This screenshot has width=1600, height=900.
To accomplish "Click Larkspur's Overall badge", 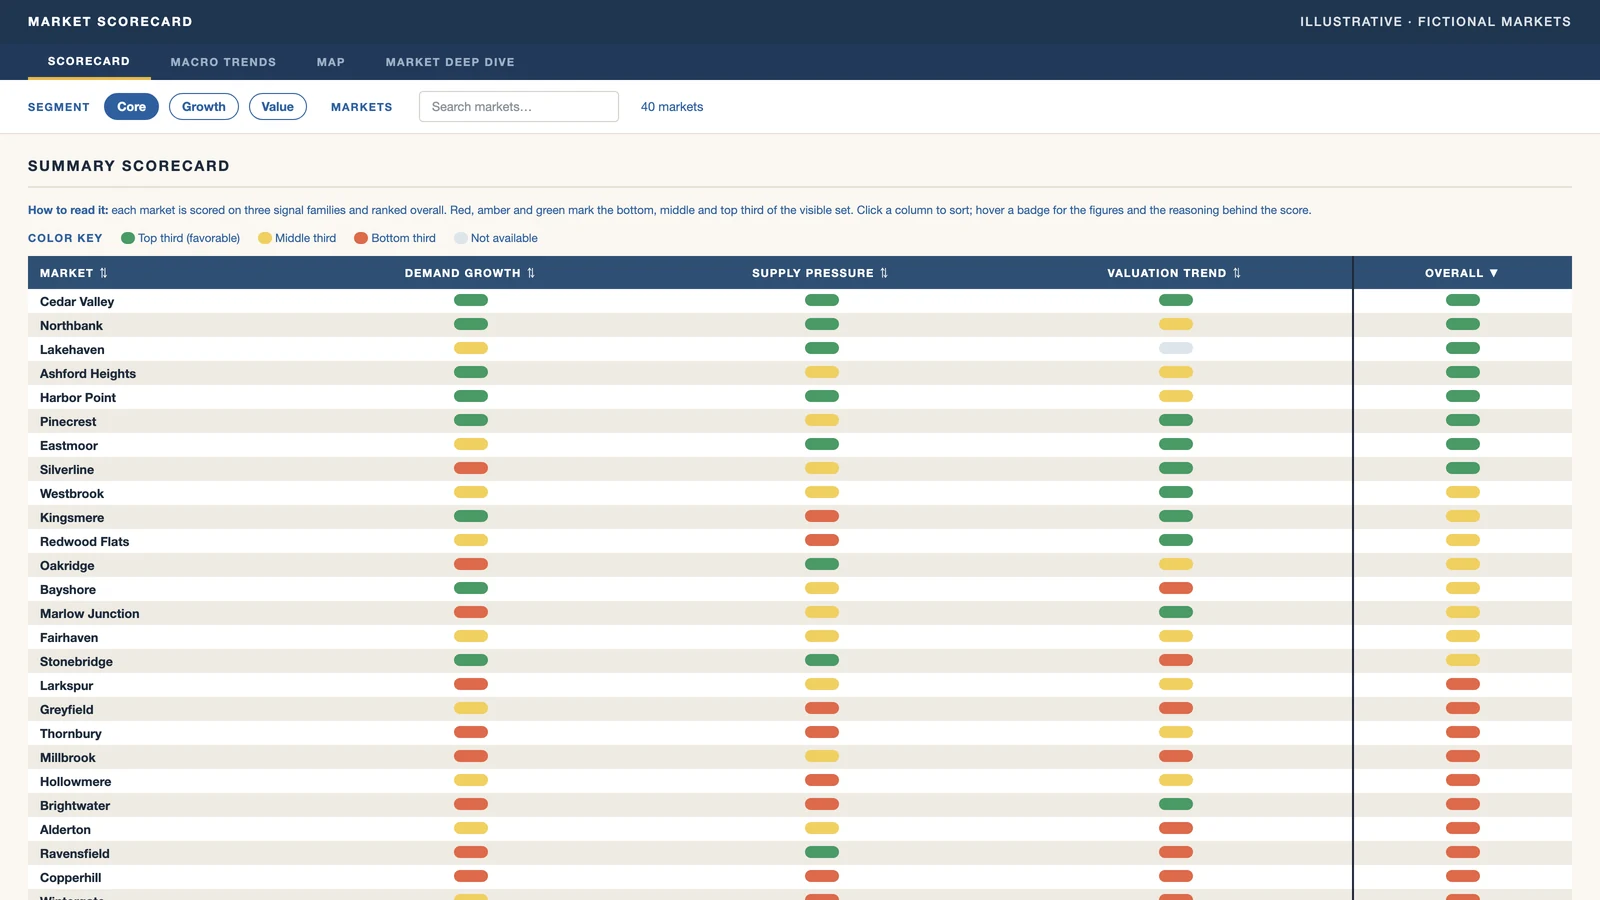I will tap(1463, 684).
